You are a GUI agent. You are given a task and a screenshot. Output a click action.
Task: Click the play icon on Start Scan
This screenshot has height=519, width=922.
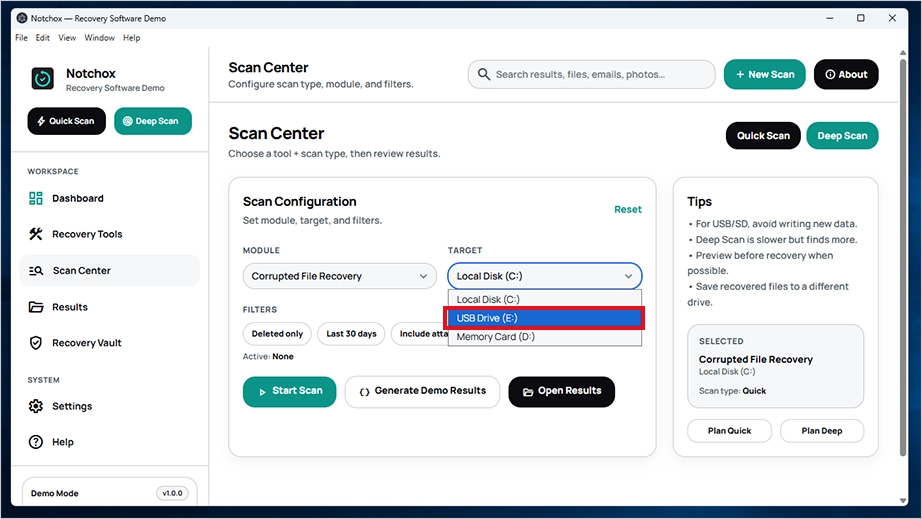click(x=262, y=391)
